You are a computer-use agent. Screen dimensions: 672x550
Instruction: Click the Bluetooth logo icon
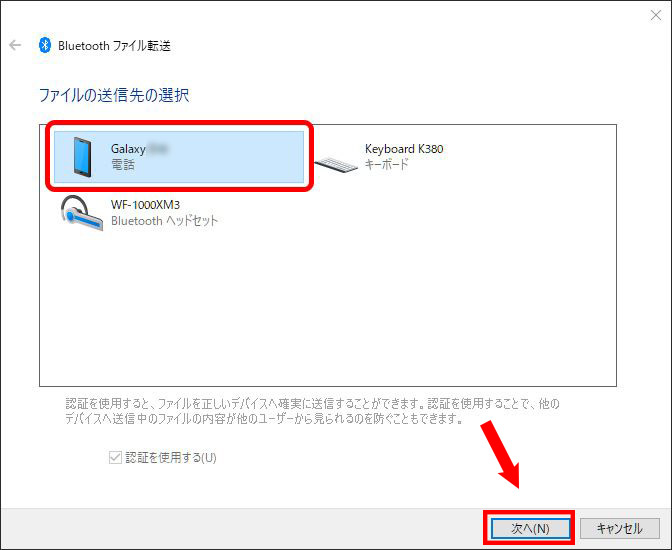click(45, 45)
